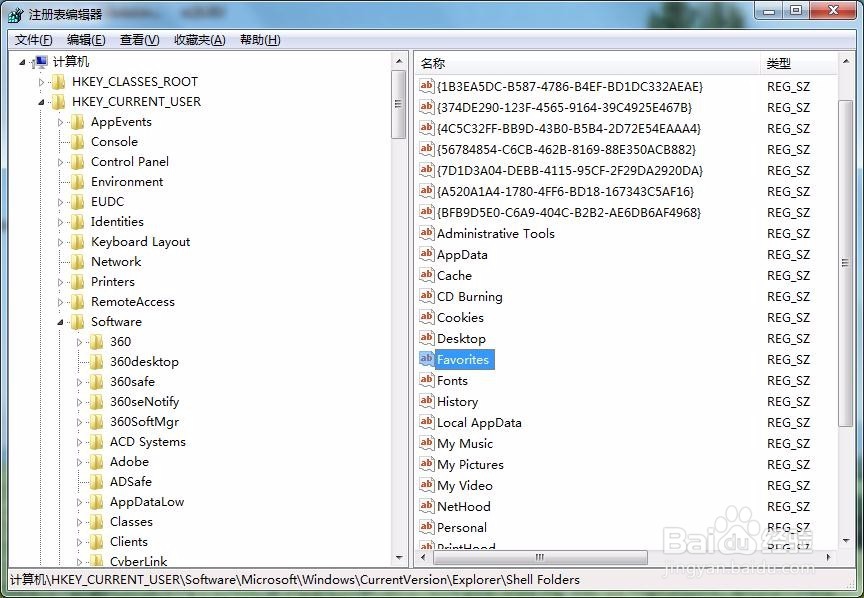Expand the Control Panel key
864x598 pixels.
[x=58, y=161]
